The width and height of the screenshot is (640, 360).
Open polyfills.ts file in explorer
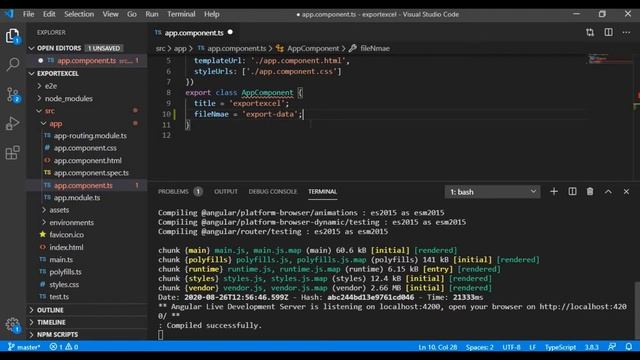click(x=65, y=272)
